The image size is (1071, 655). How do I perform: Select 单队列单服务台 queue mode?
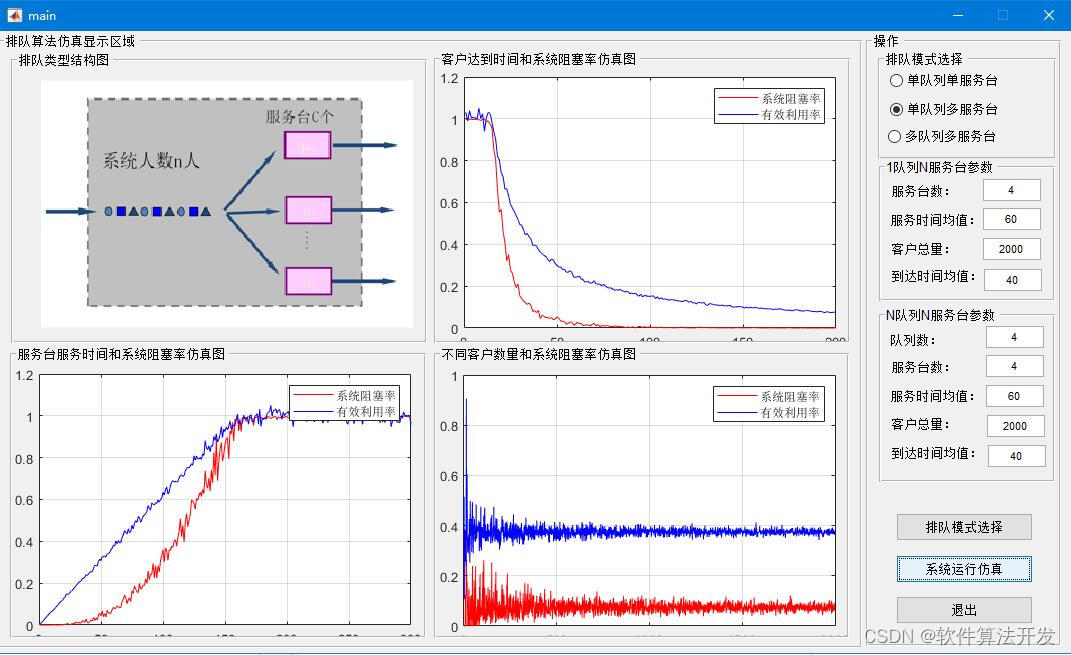click(x=944, y=81)
